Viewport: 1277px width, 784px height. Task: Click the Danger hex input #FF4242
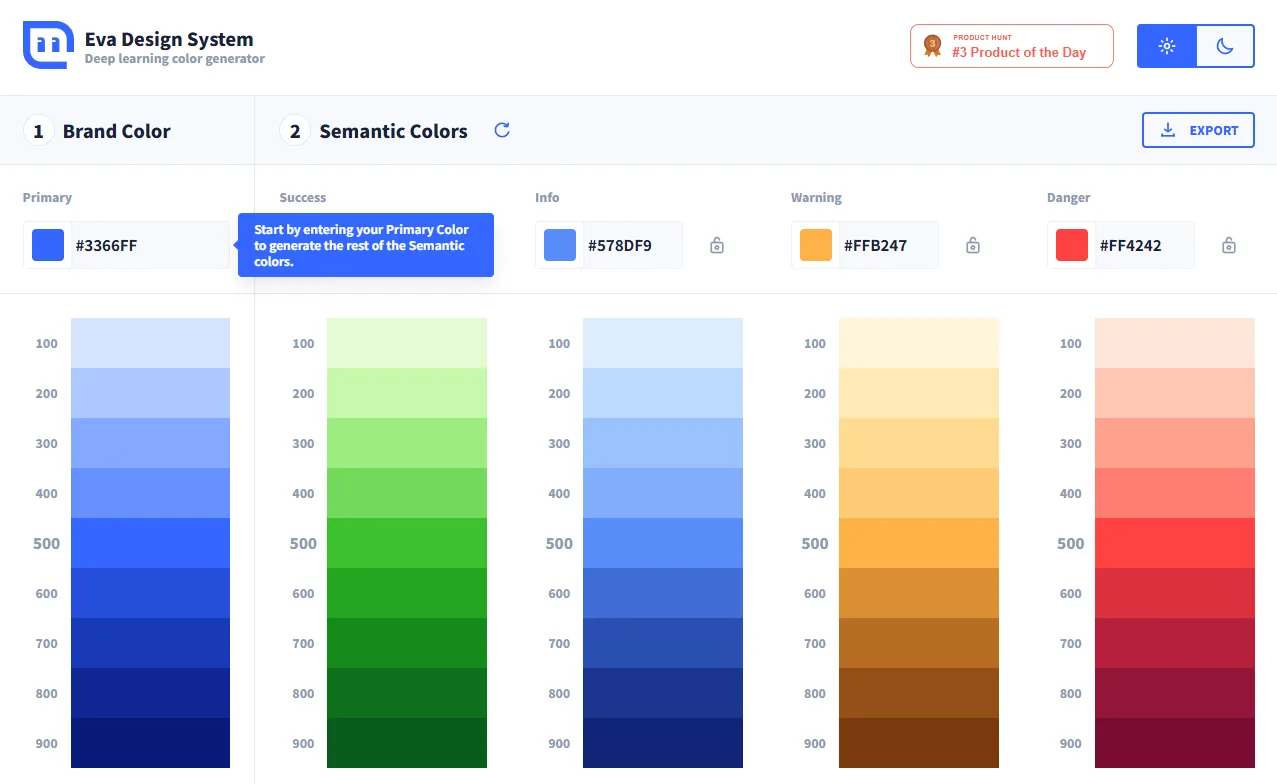(x=1144, y=245)
